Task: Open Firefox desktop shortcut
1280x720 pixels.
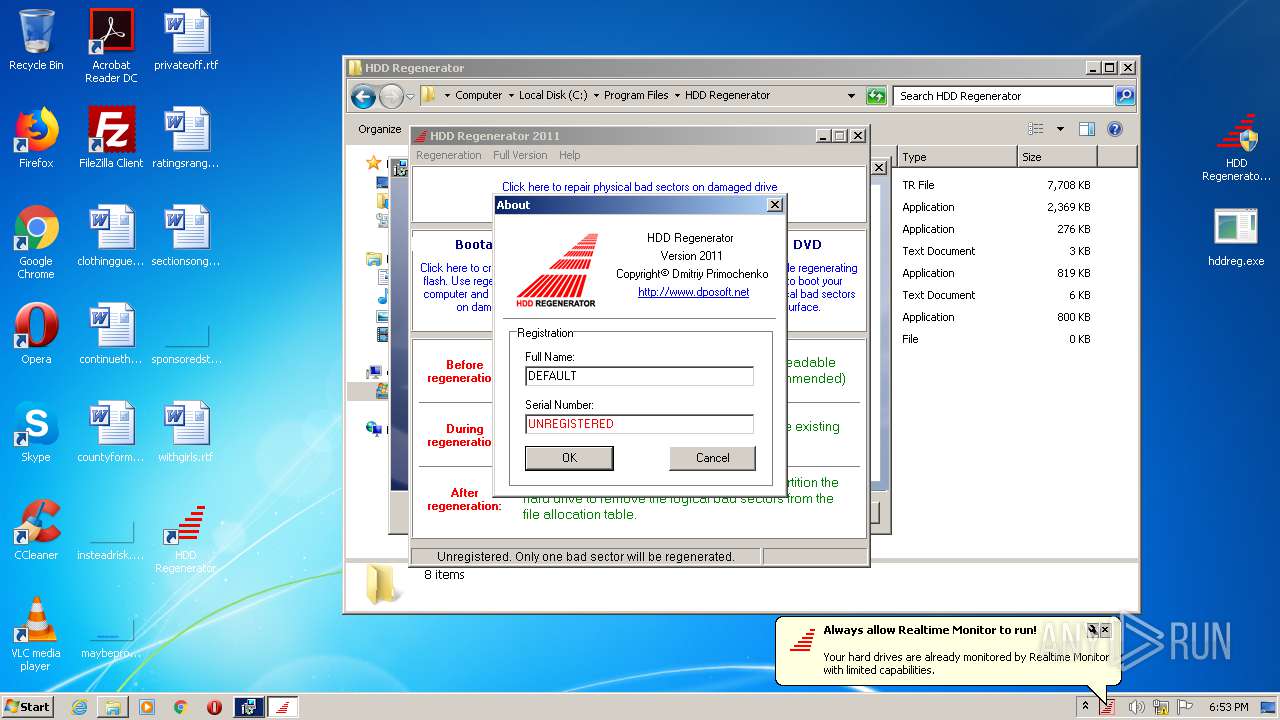Action: click(36, 138)
